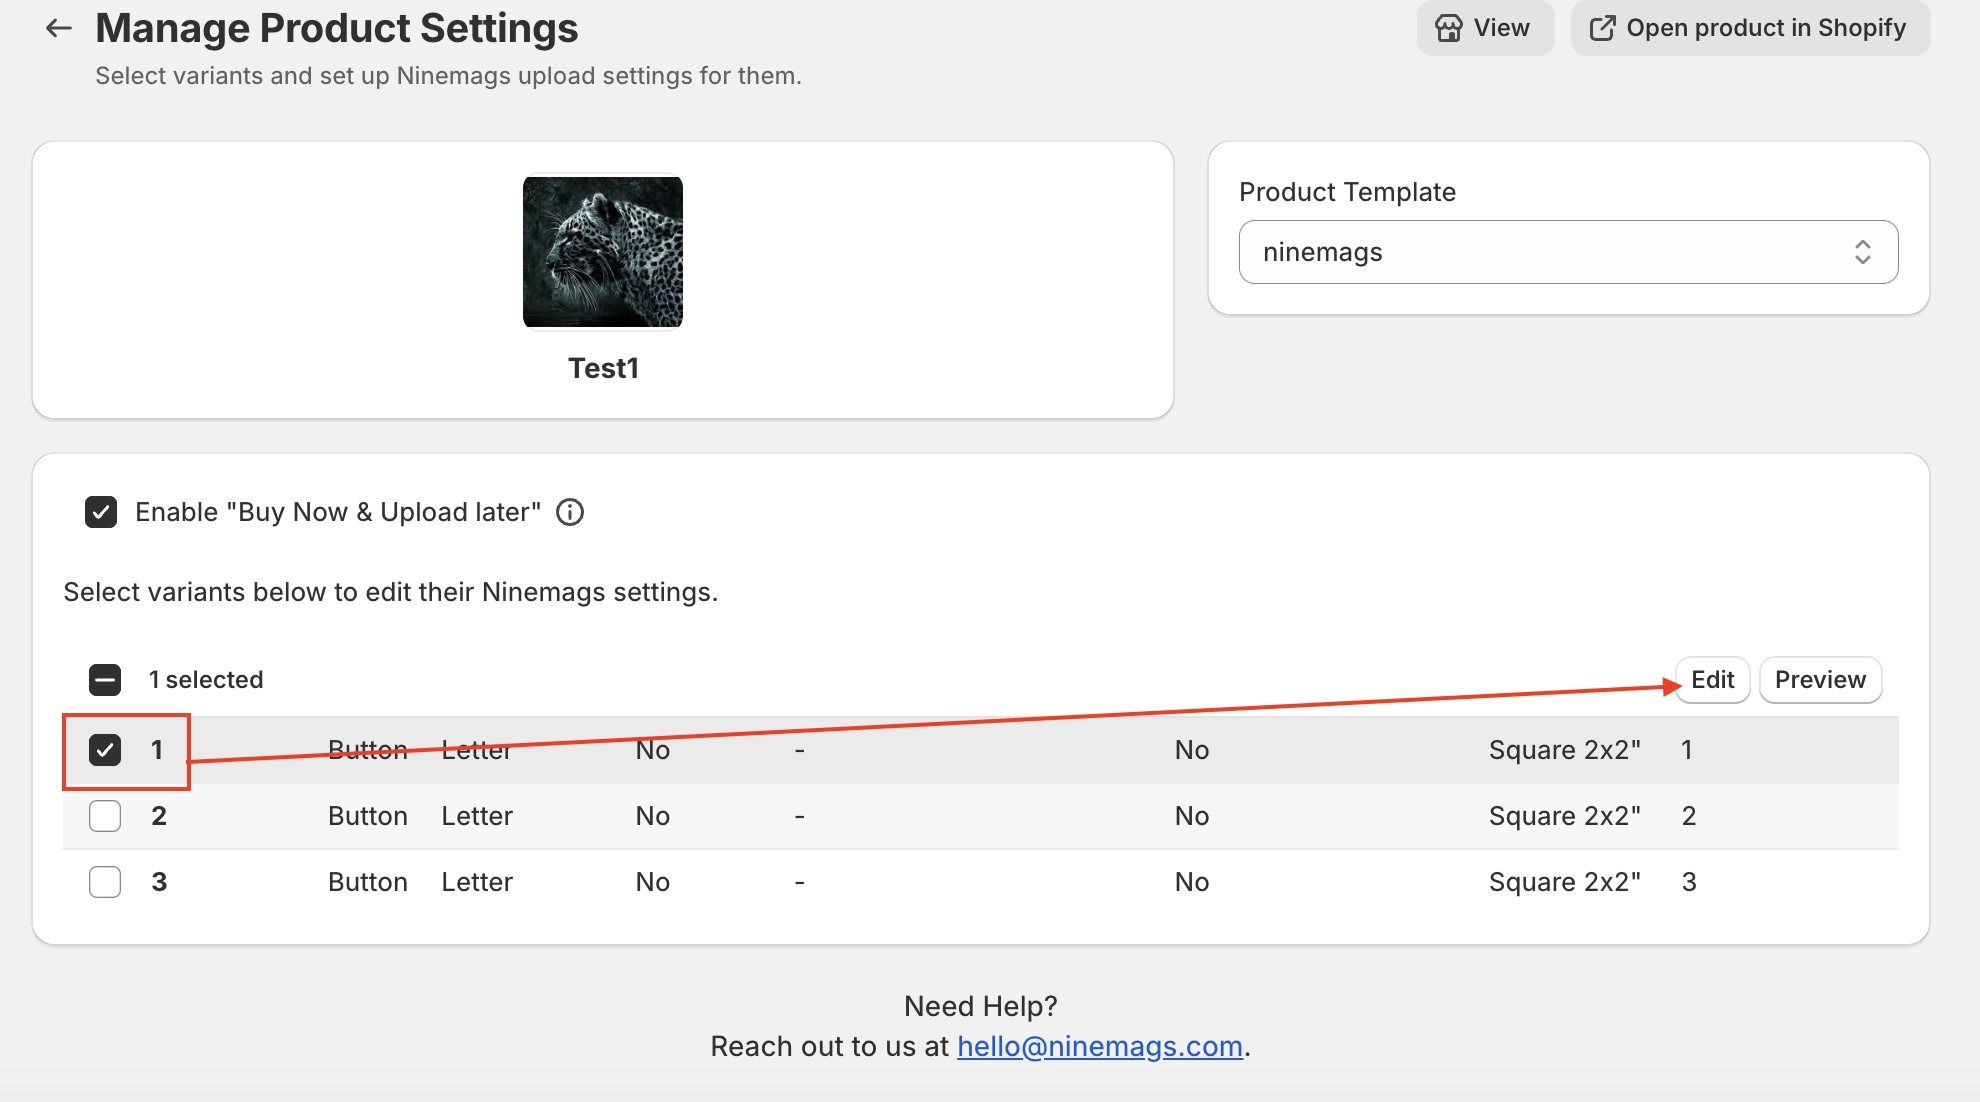Click Square 2x2" in variant 3 row
1980x1102 pixels.
[1564, 882]
